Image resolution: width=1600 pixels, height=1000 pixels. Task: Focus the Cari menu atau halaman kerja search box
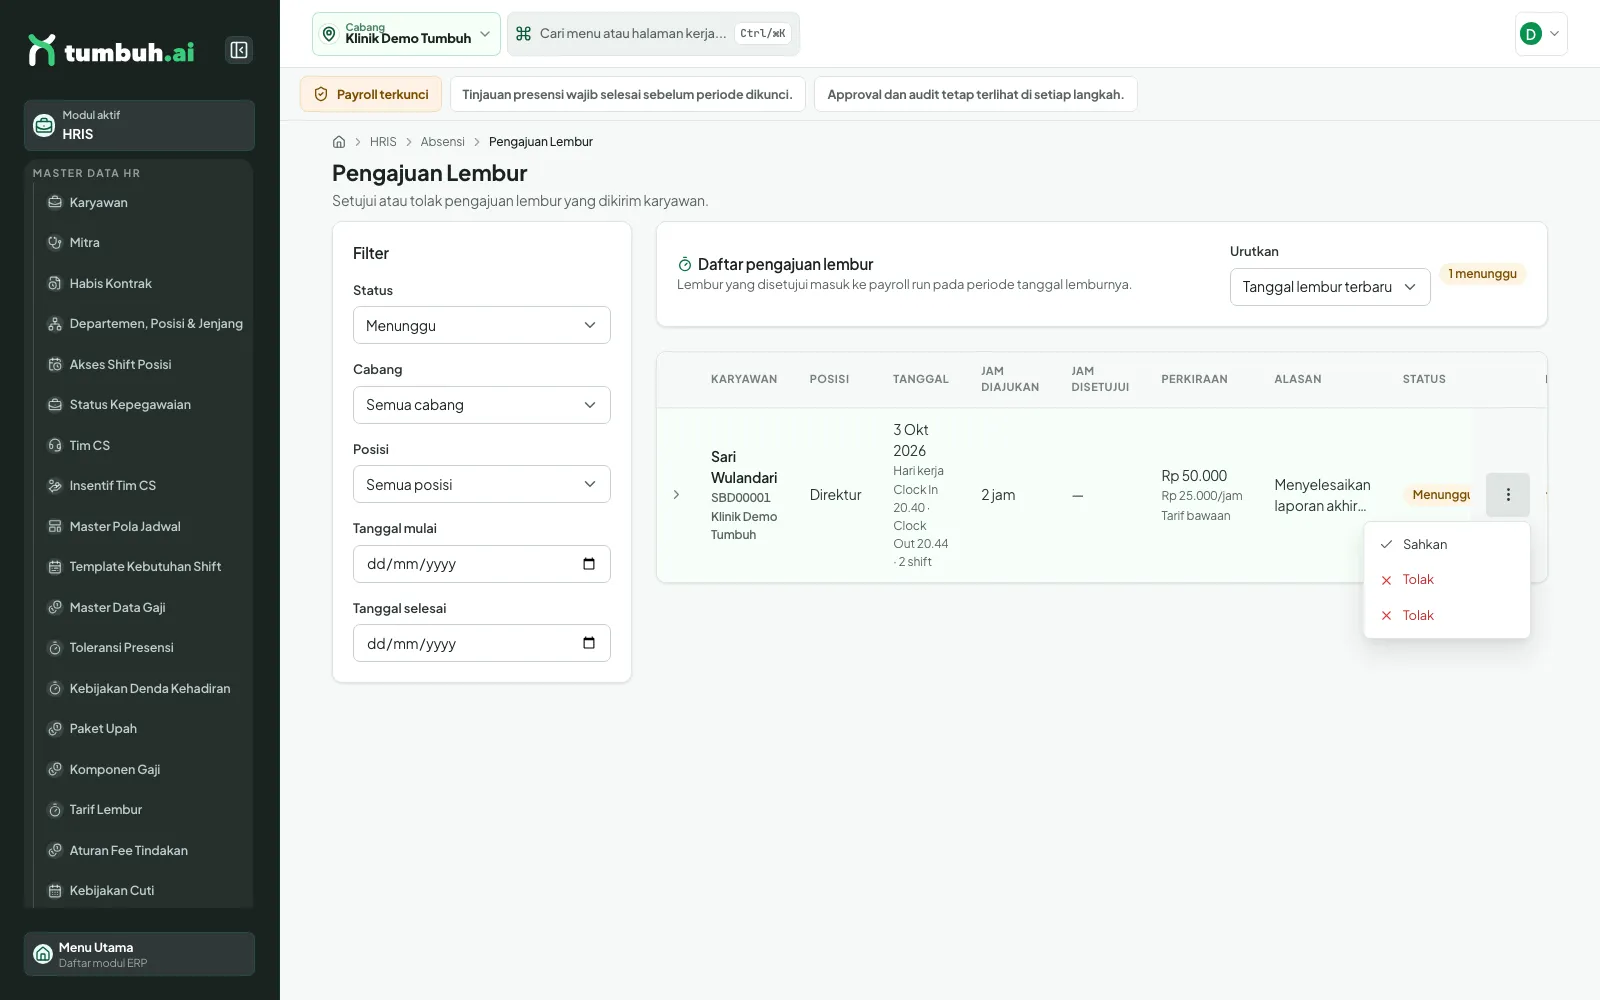(653, 34)
